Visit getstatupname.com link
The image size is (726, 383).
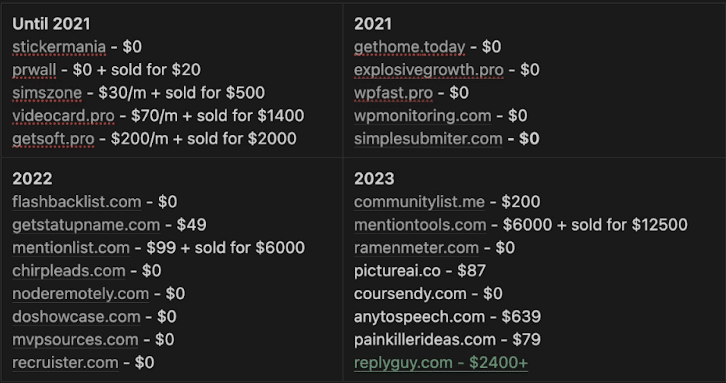[x=86, y=225]
